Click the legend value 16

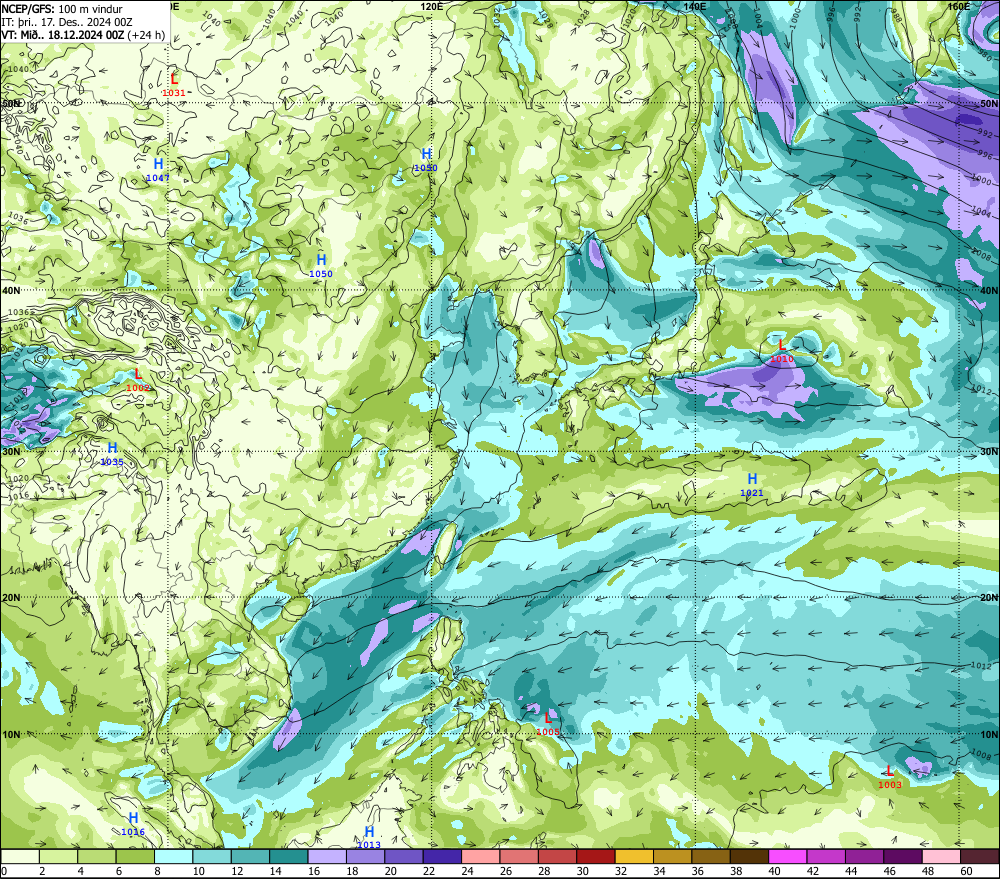(x=314, y=871)
